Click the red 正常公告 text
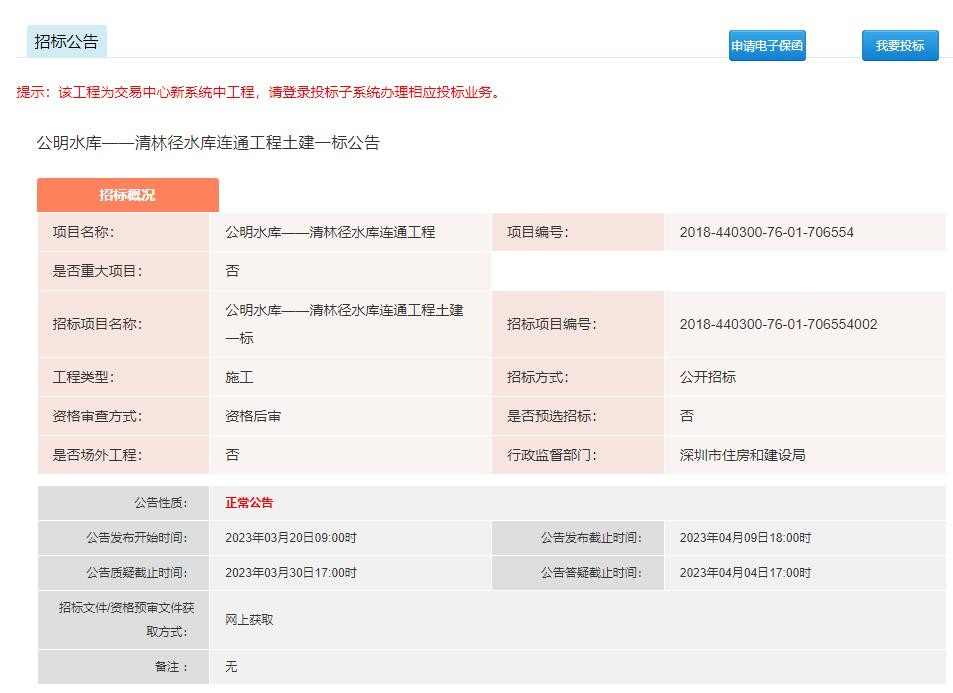The width and height of the screenshot is (953, 693). pos(249,503)
